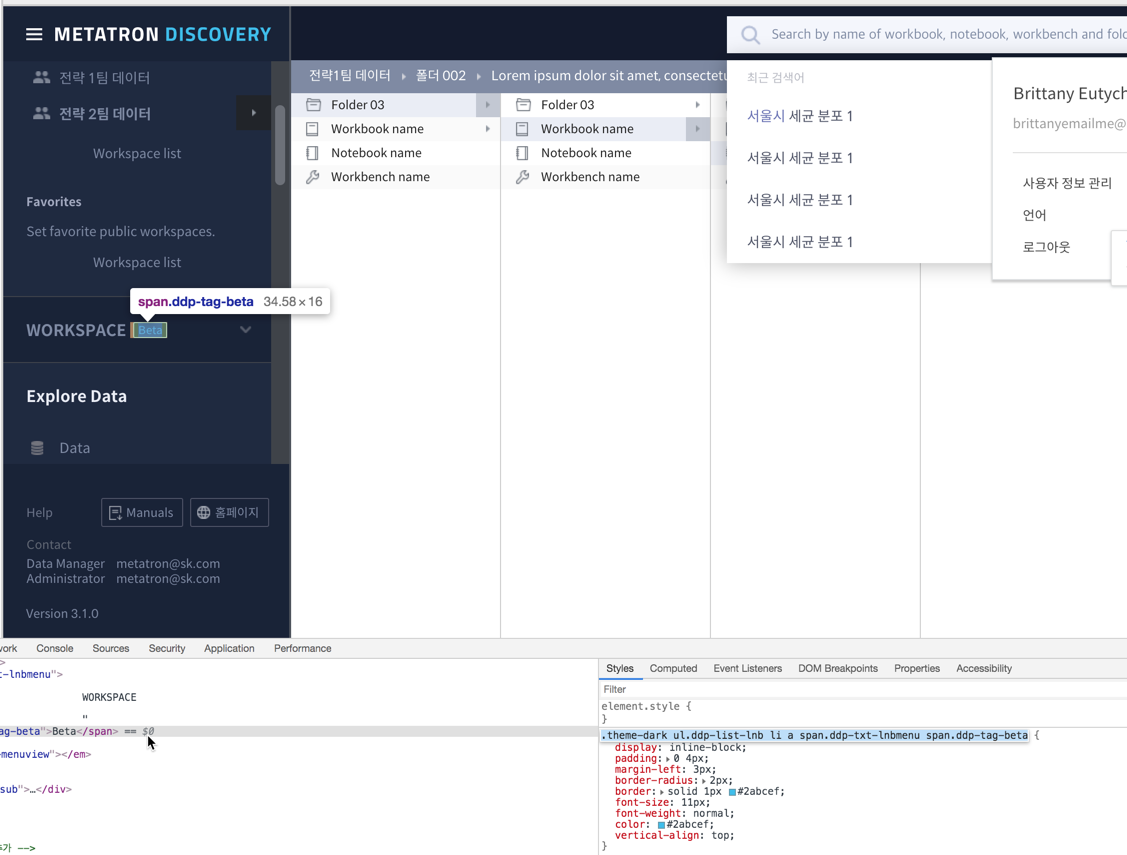Click the Lorem ipsum breadcrumb
This screenshot has height=855, width=1127.
(608, 75)
